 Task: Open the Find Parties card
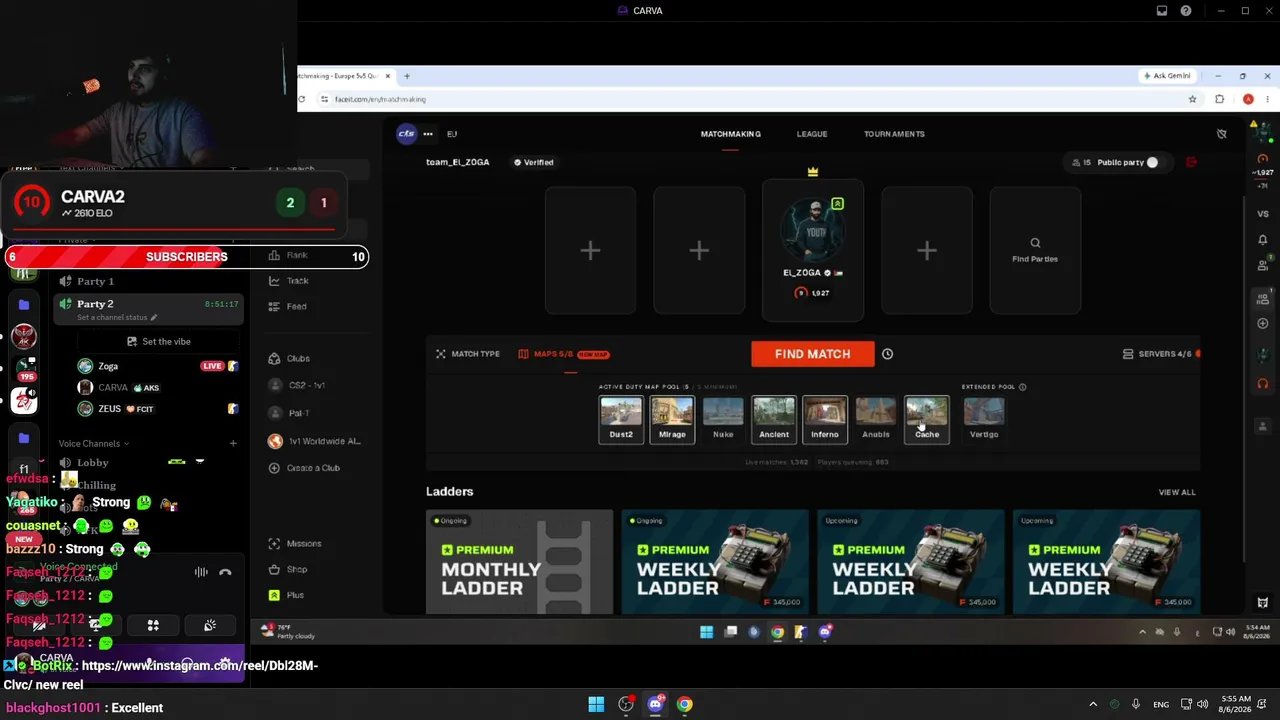click(1035, 250)
